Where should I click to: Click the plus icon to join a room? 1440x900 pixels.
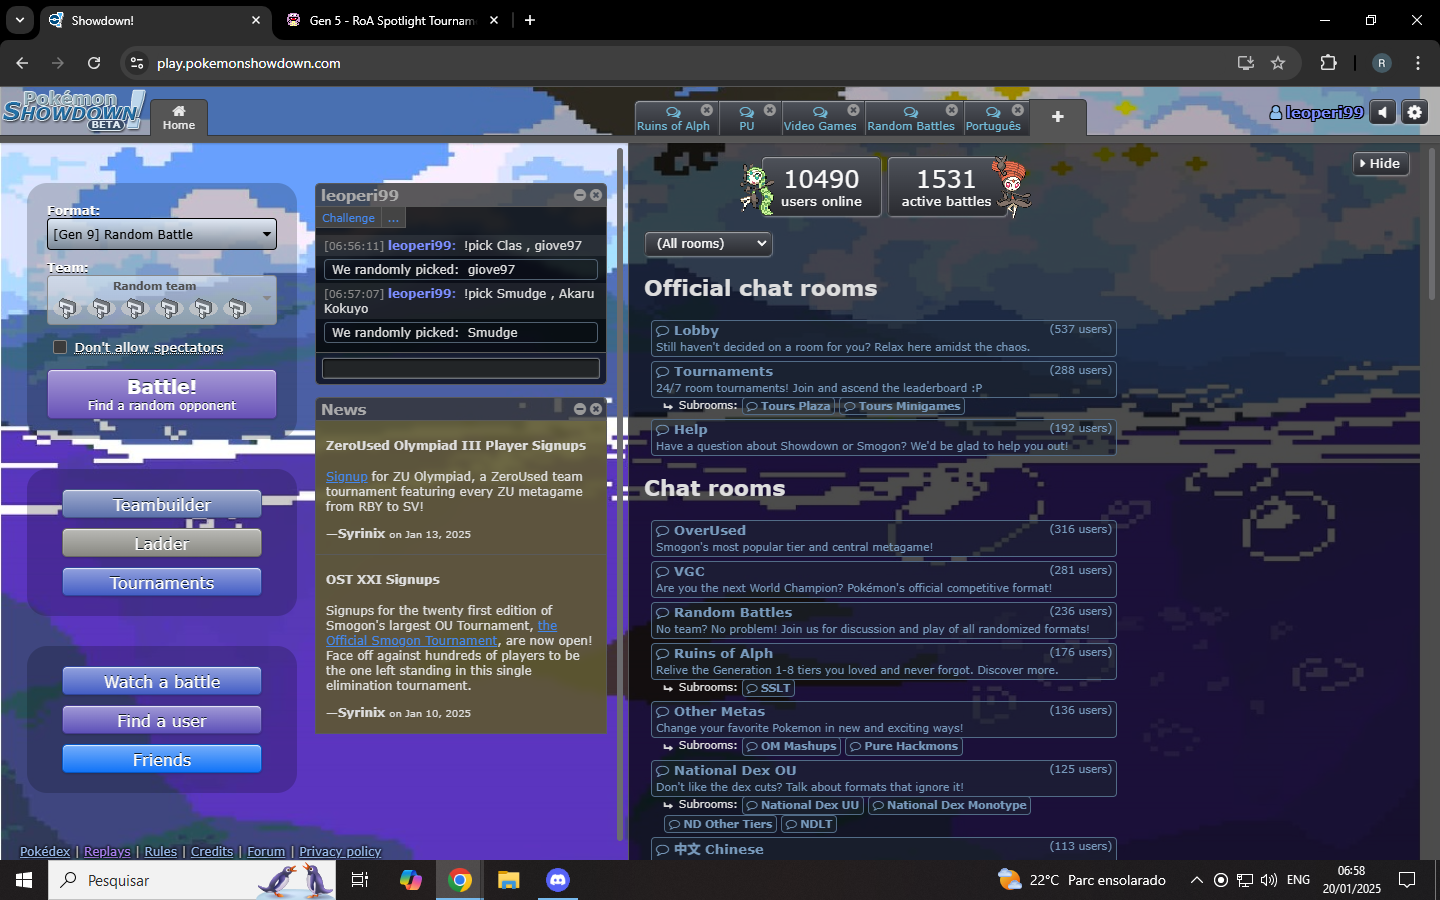(1057, 117)
